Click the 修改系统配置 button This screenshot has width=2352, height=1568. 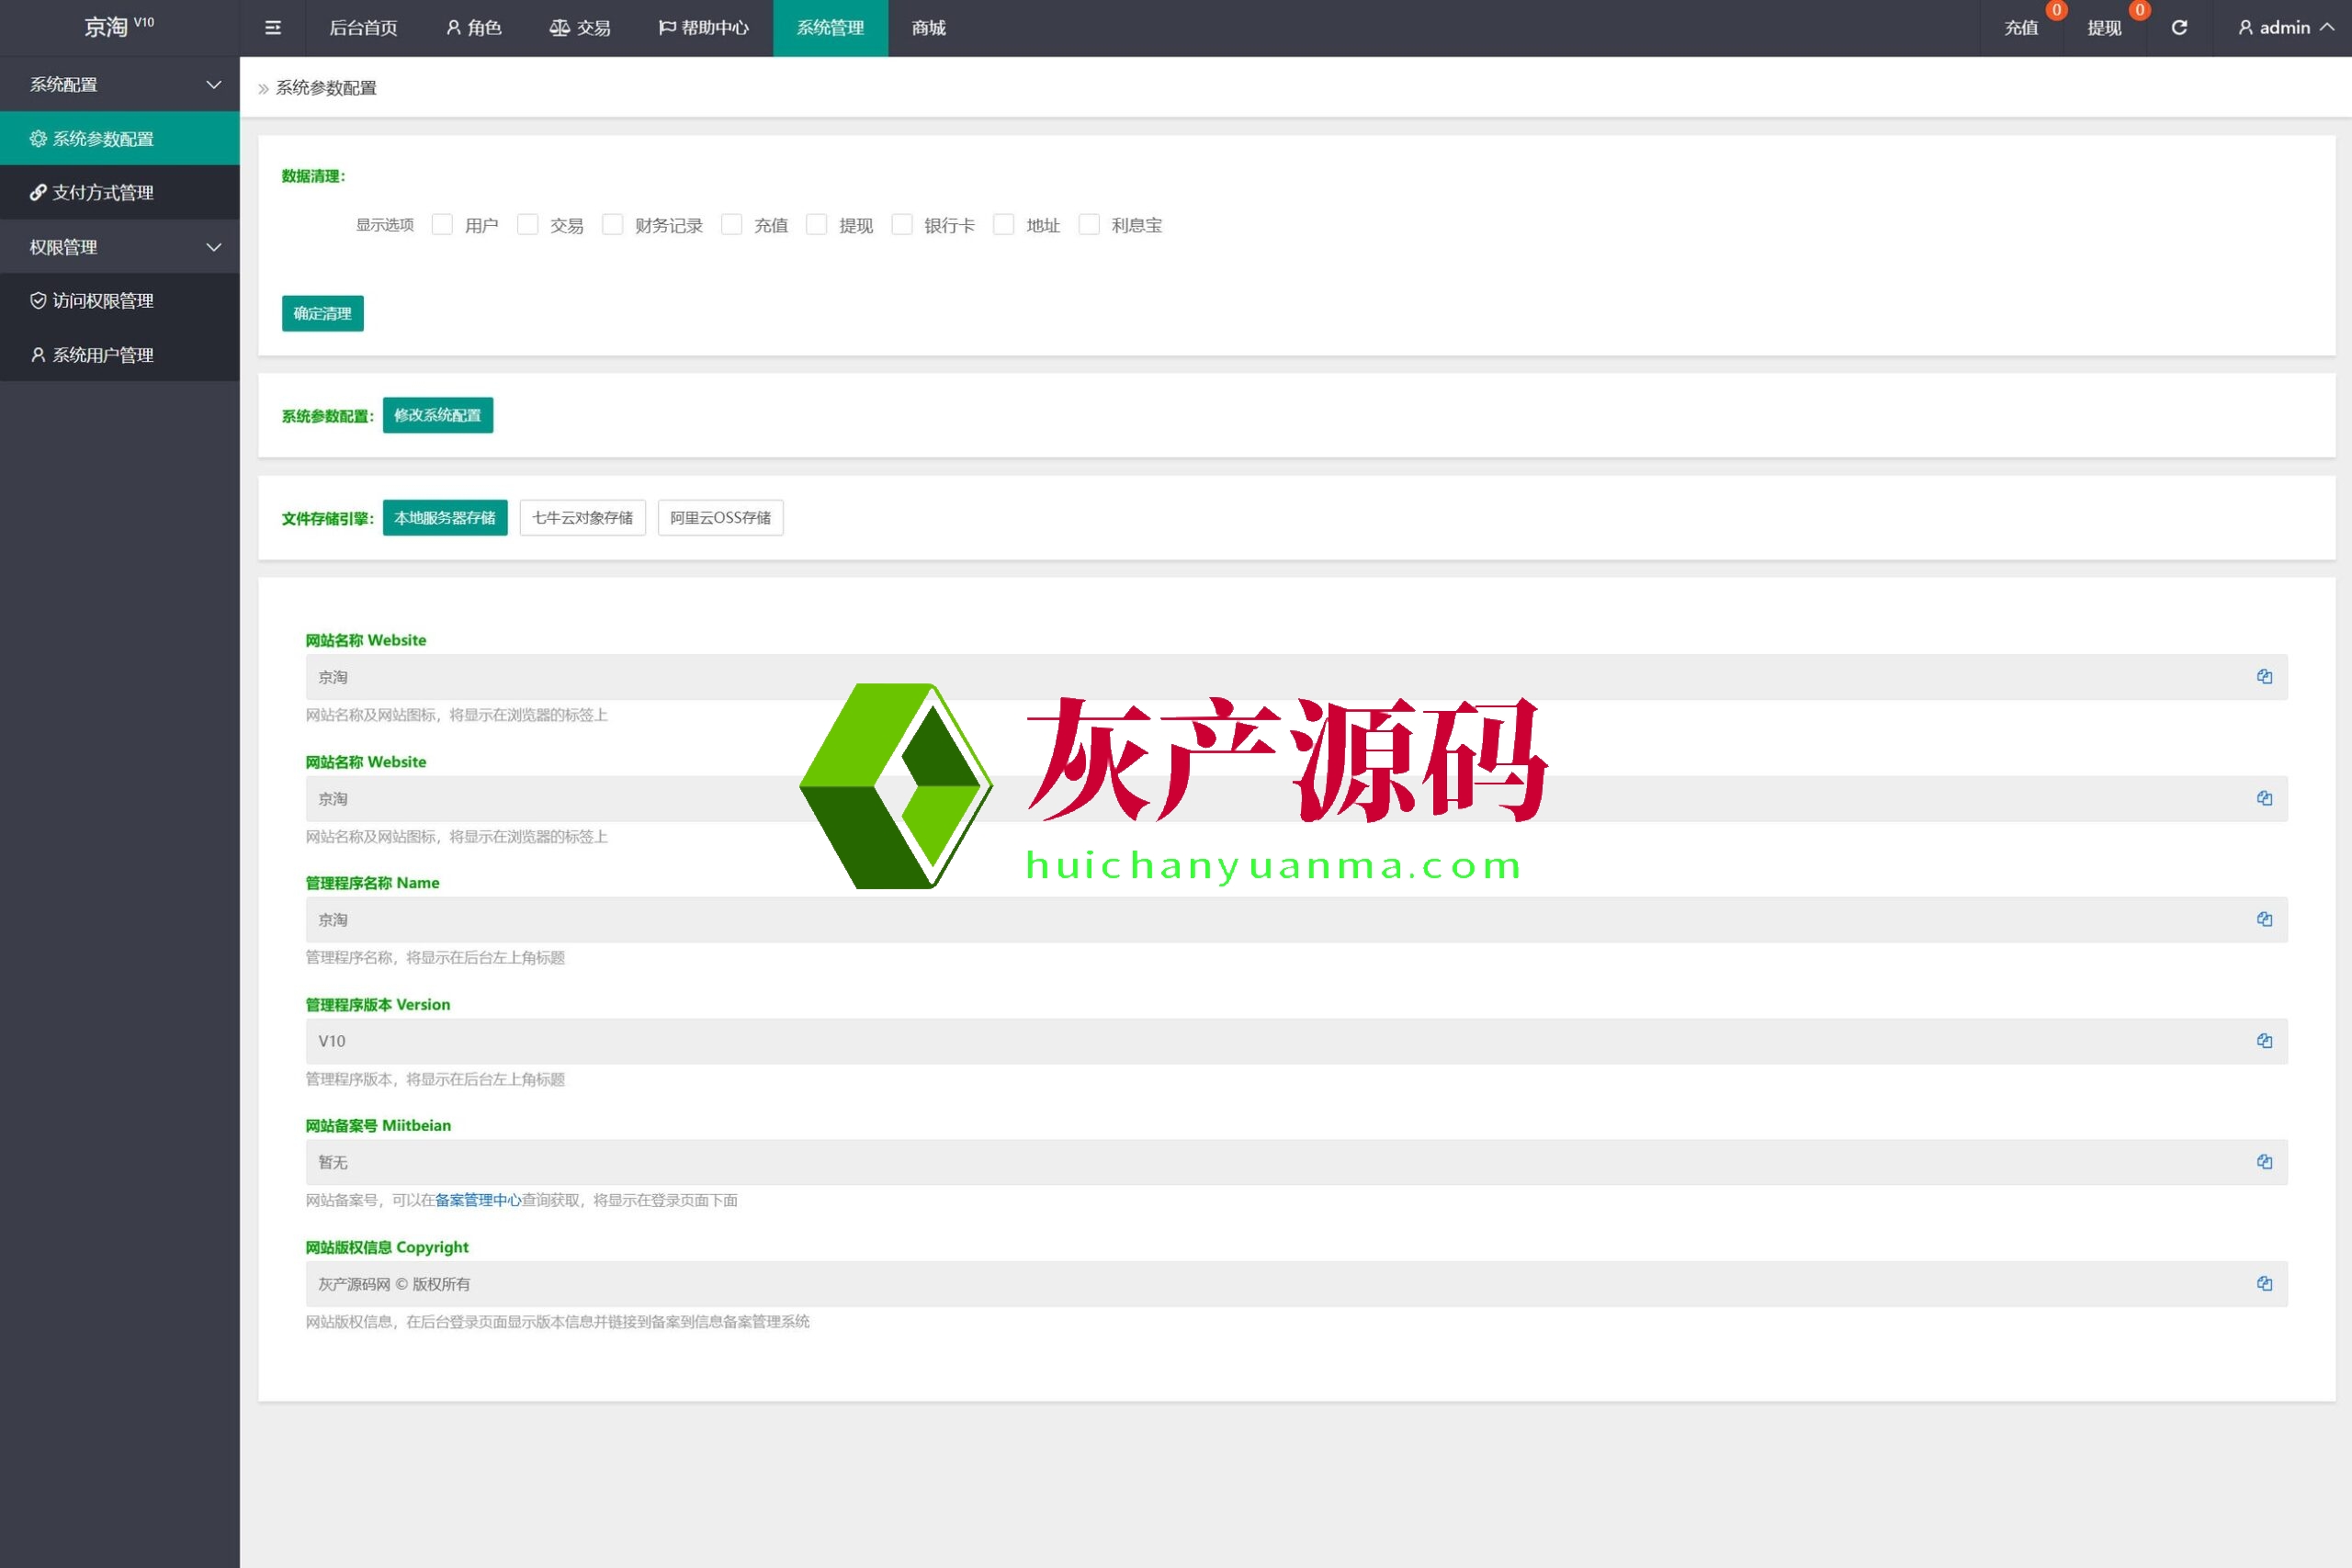pos(437,415)
